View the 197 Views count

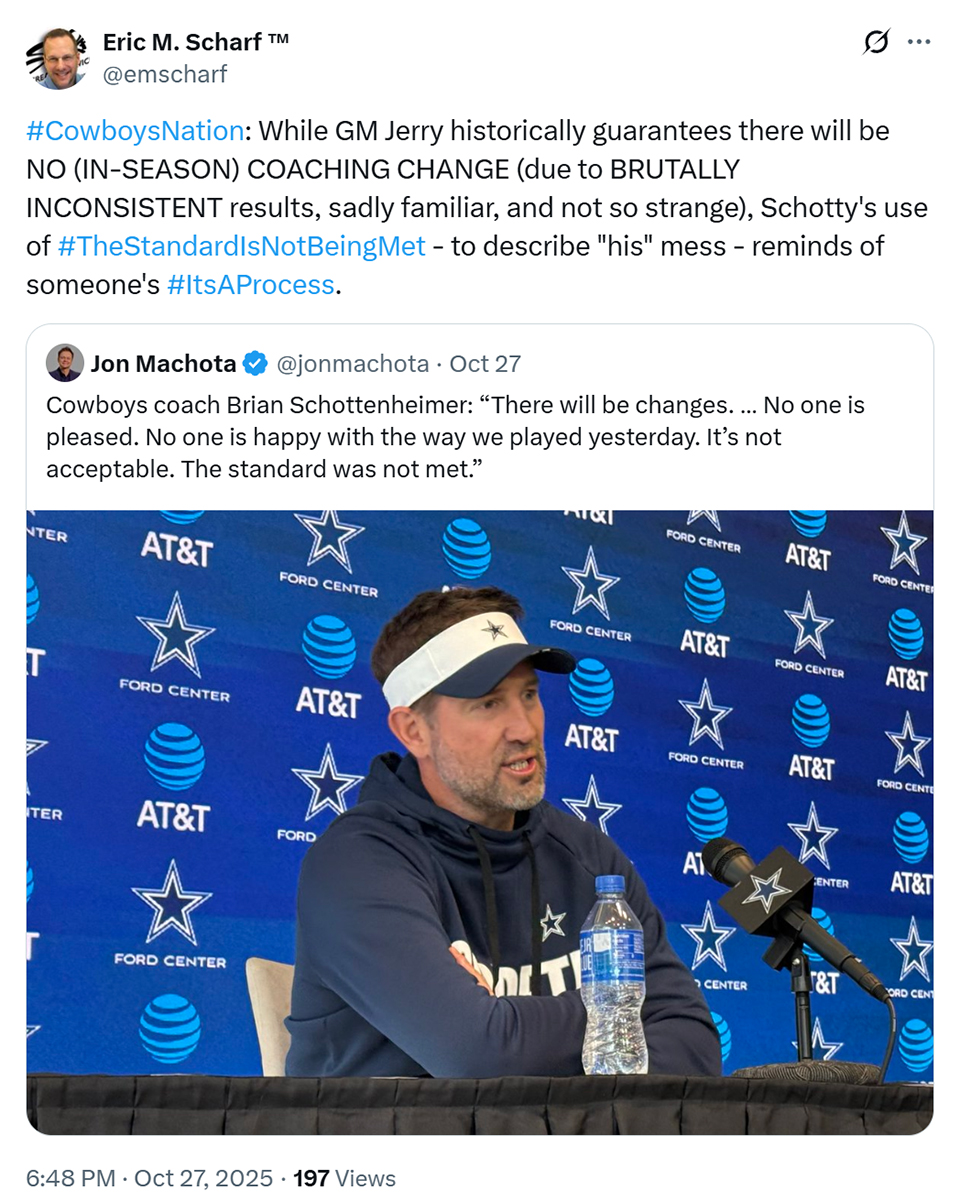pos(344,1178)
